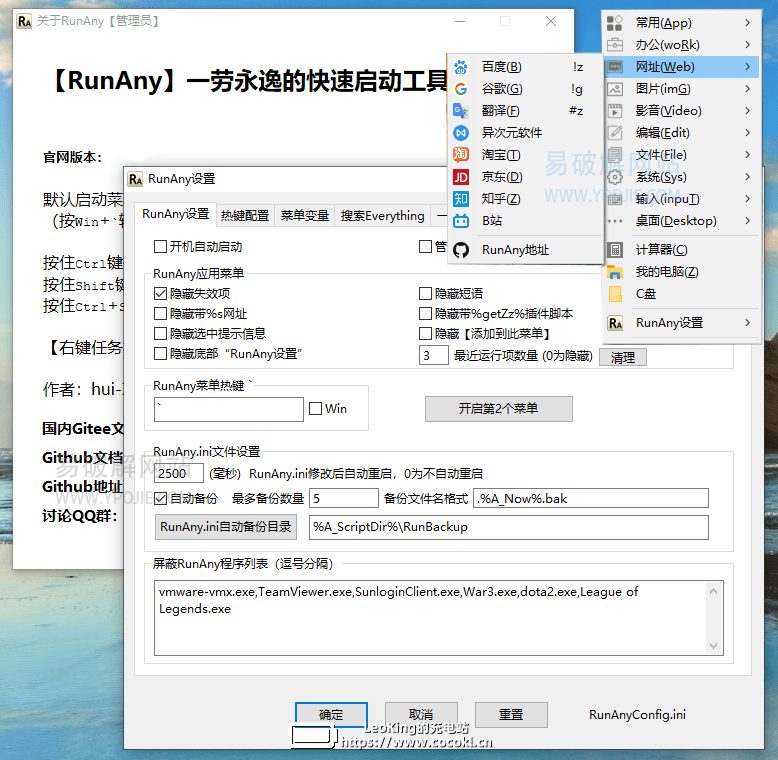Click the 清理 button
The image size is (778, 760).
click(x=623, y=357)
